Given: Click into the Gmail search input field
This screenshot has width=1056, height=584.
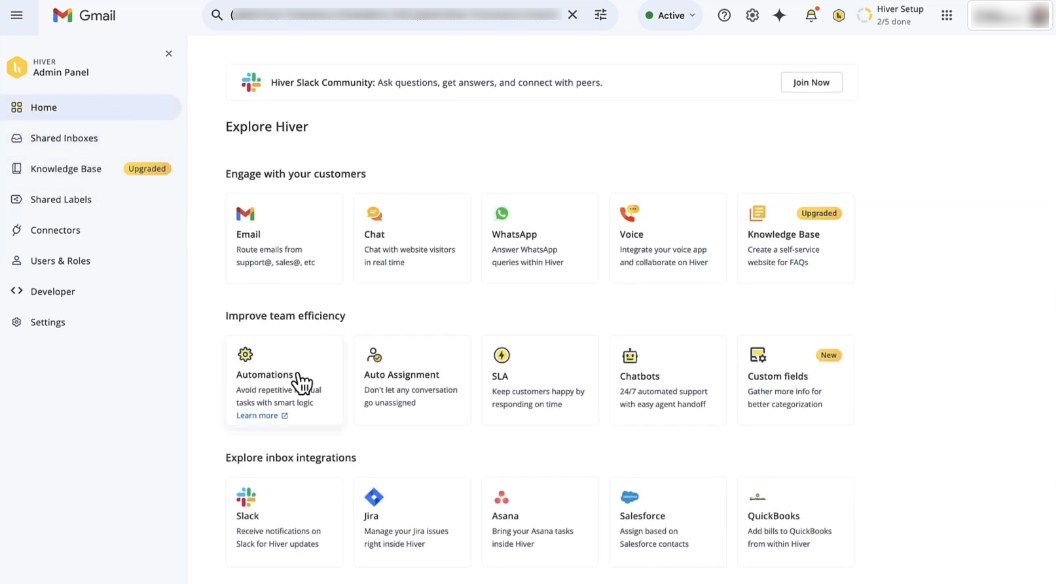Looking at the screenshot, I should click(395, 15).
